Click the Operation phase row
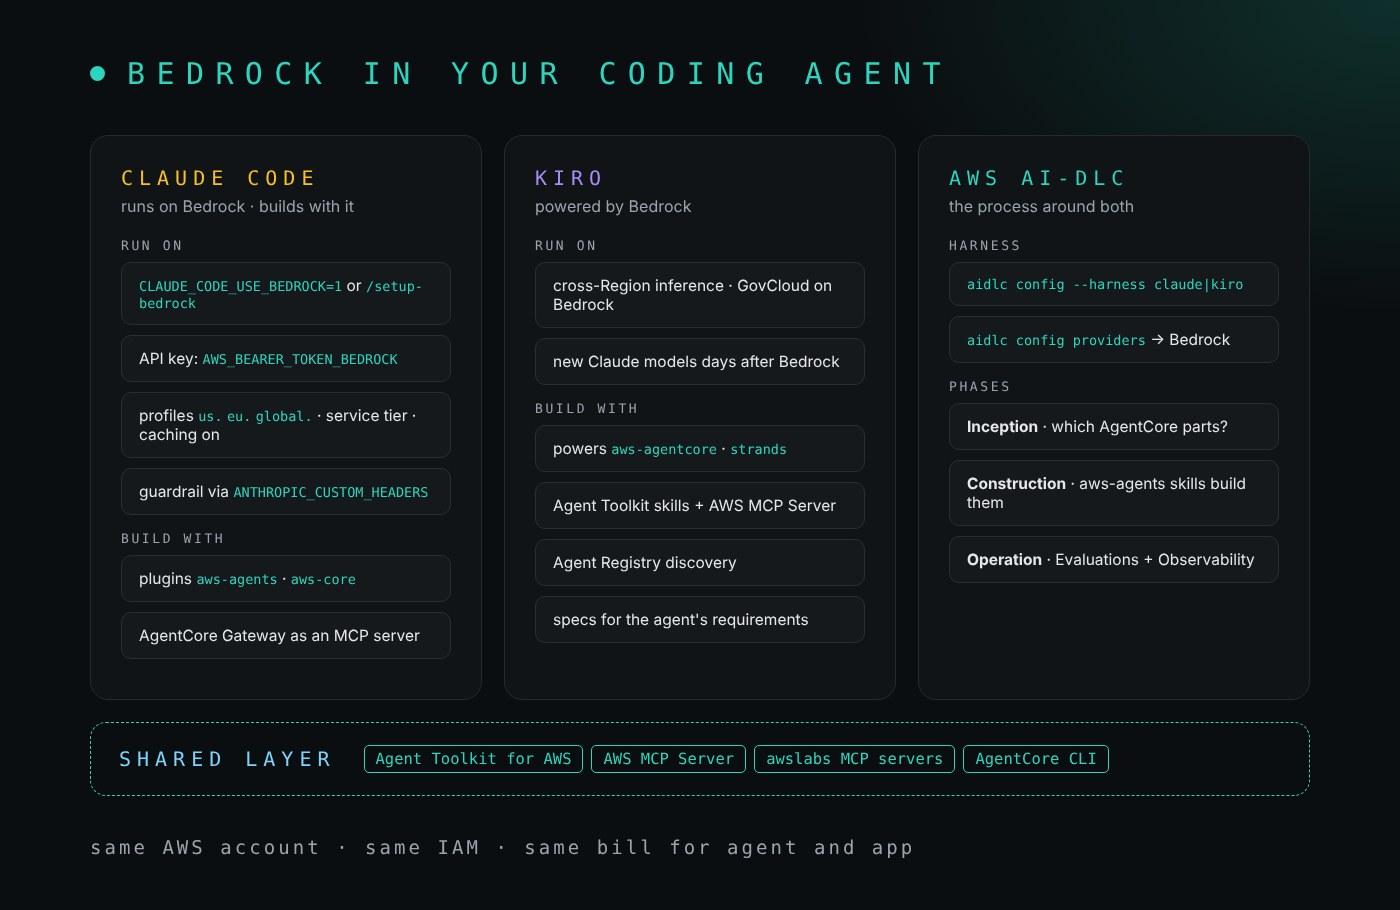1400x910 pixels. (x=1114, y=560)
